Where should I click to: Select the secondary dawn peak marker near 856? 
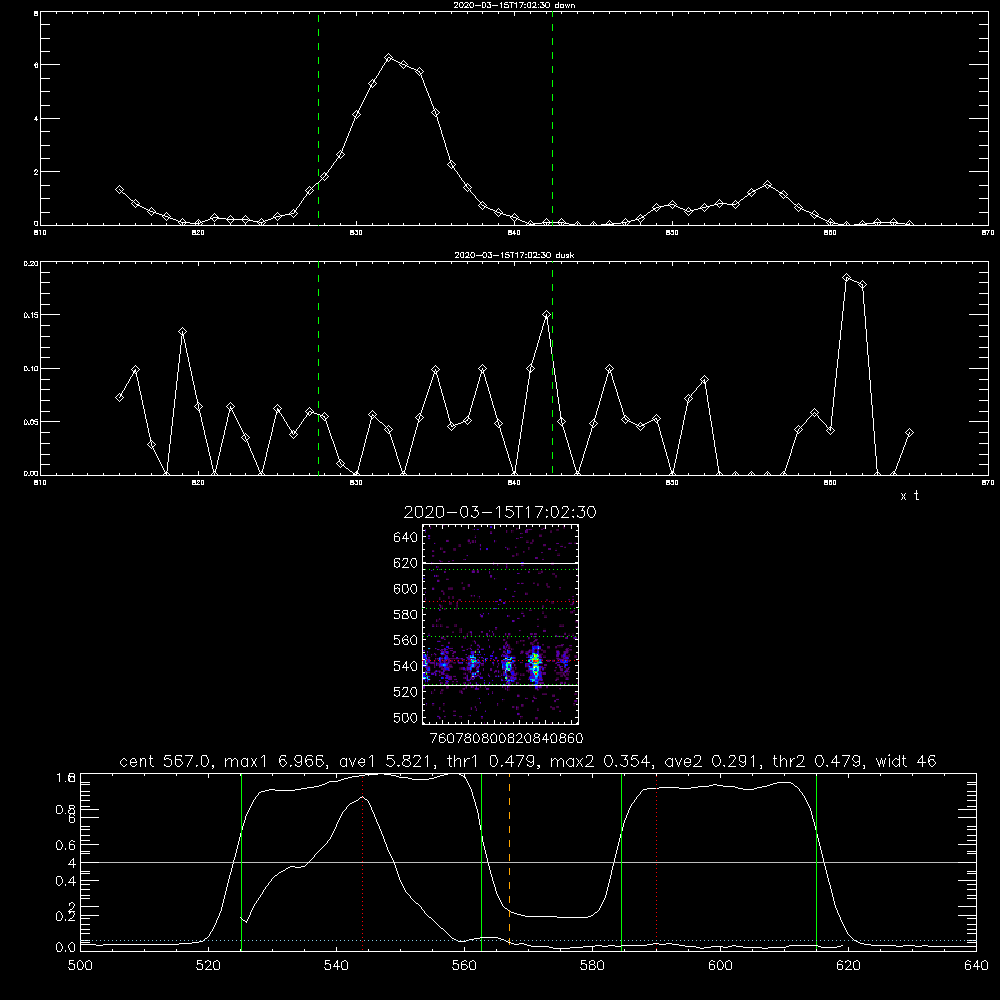[x=767, y=184]
